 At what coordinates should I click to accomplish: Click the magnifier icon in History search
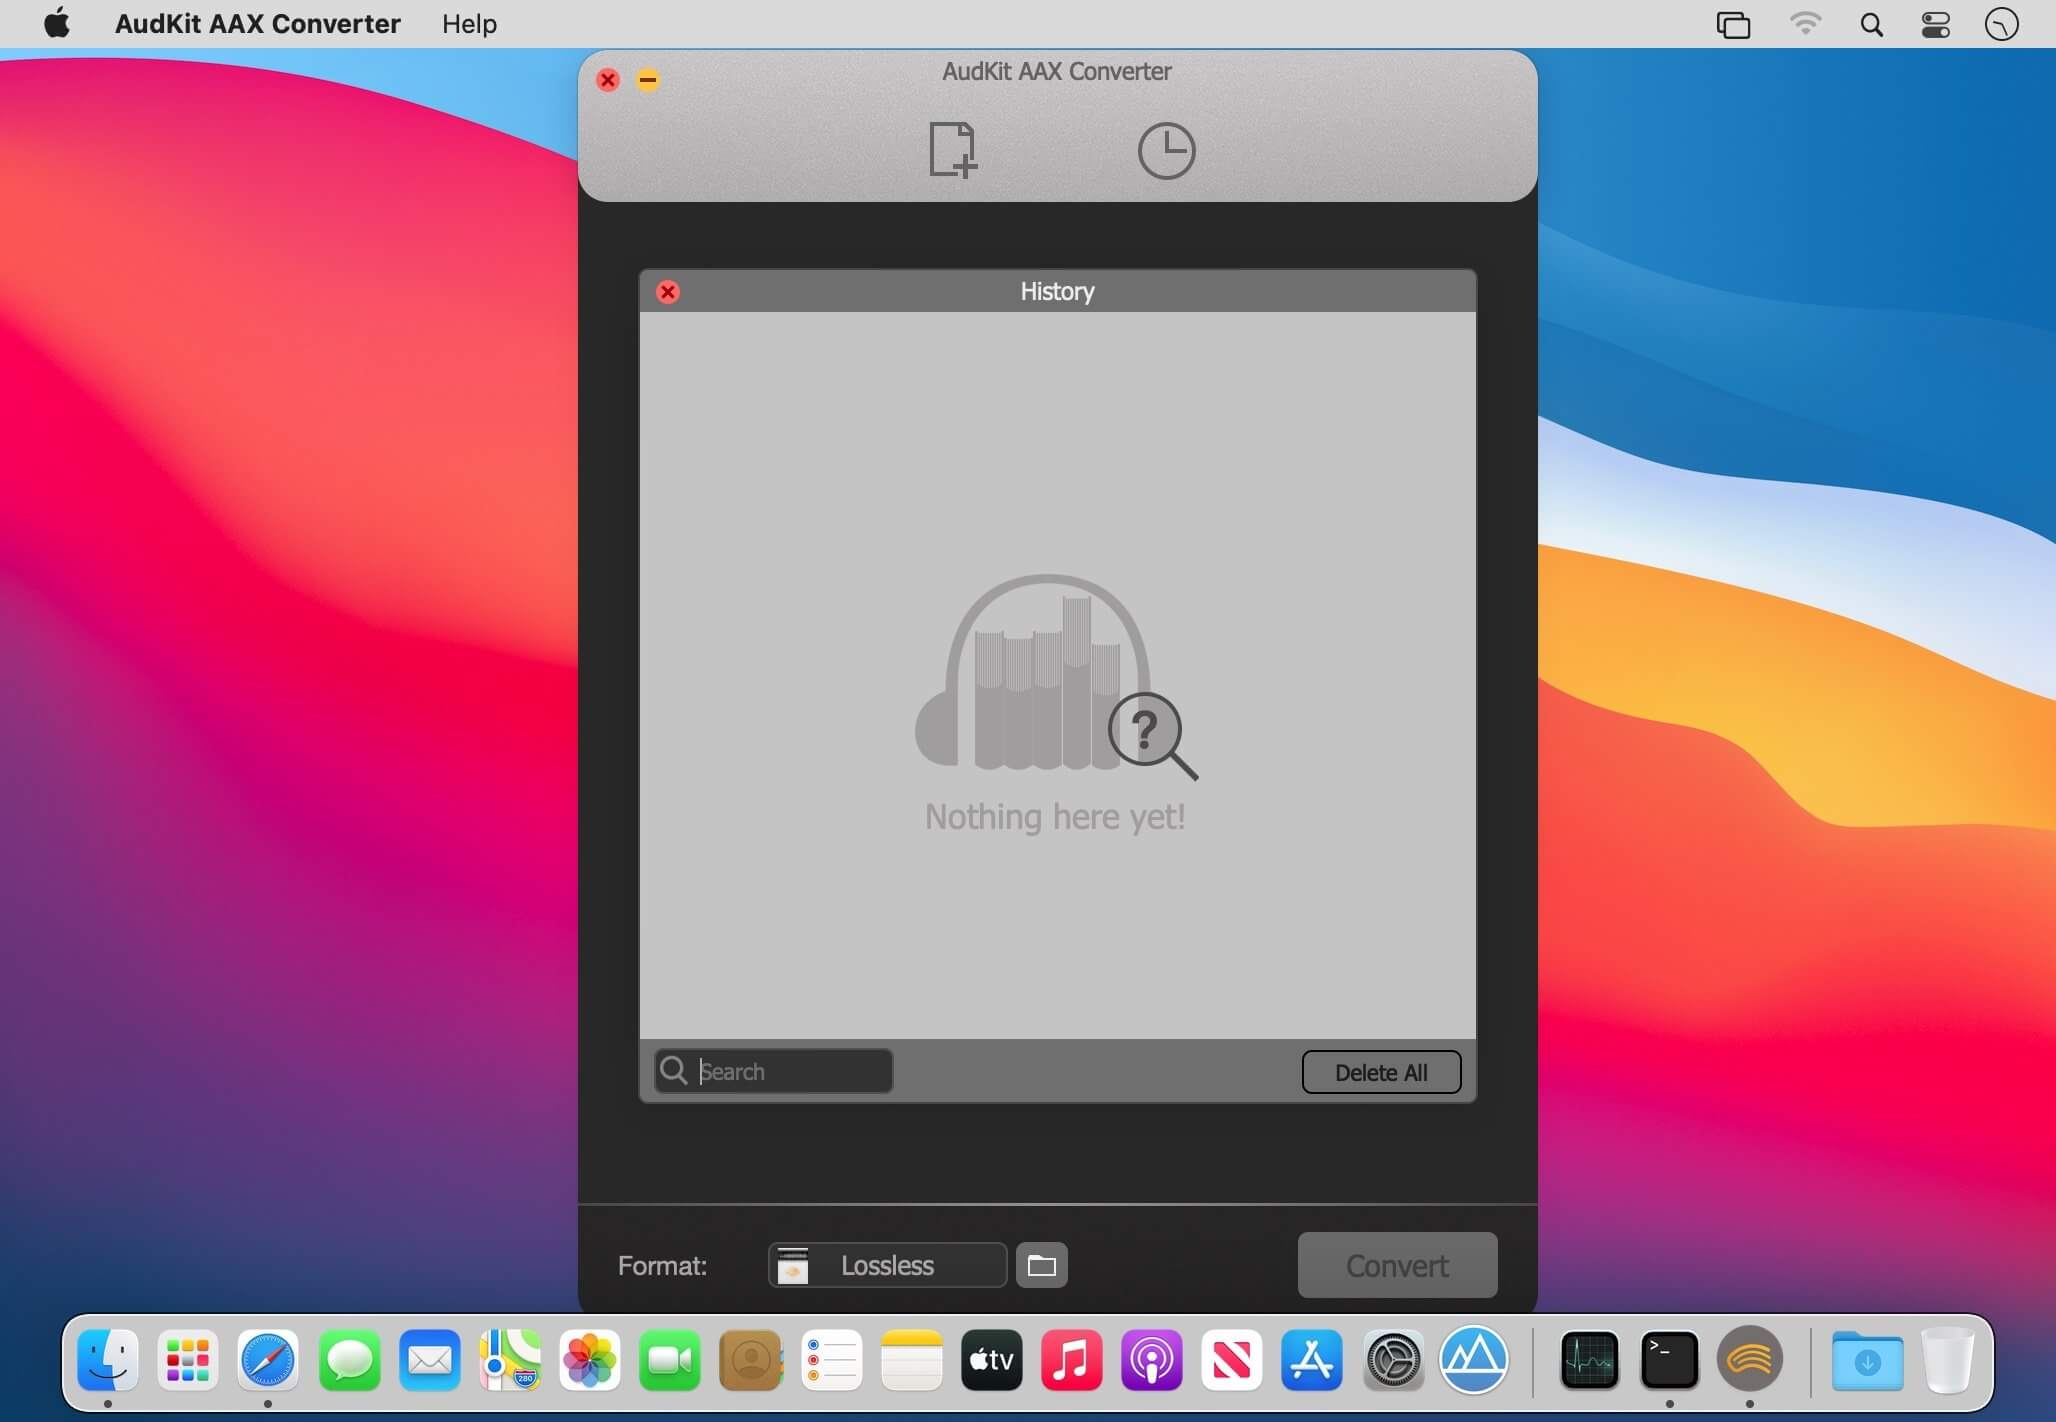click(x=674, y=1071)
